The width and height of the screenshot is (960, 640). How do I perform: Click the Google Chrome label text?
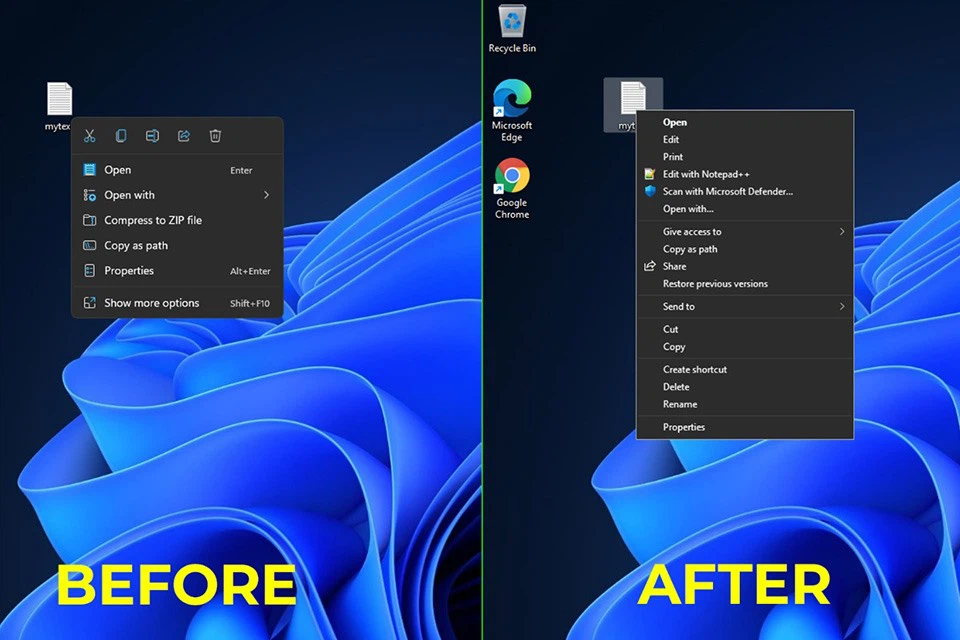(512, 208)
